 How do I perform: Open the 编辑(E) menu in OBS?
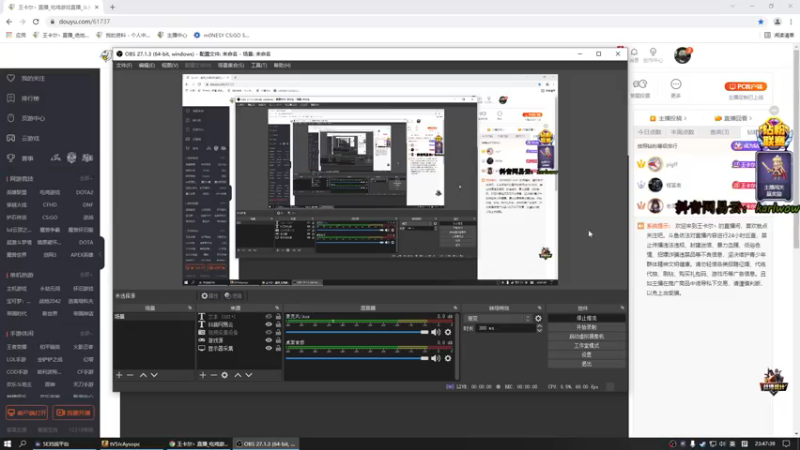(x=147, y=65)
